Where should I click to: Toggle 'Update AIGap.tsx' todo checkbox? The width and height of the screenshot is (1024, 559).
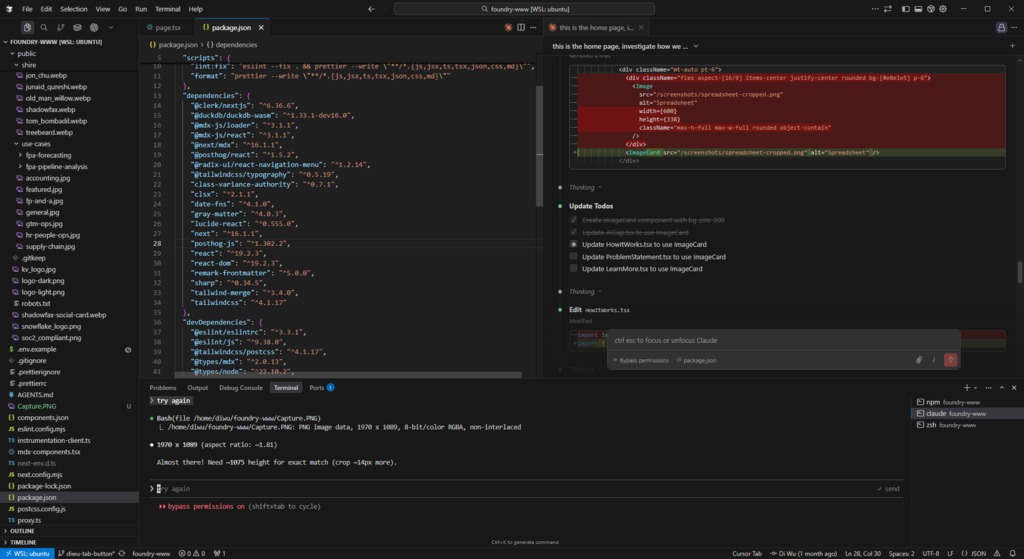click(573, 232)
